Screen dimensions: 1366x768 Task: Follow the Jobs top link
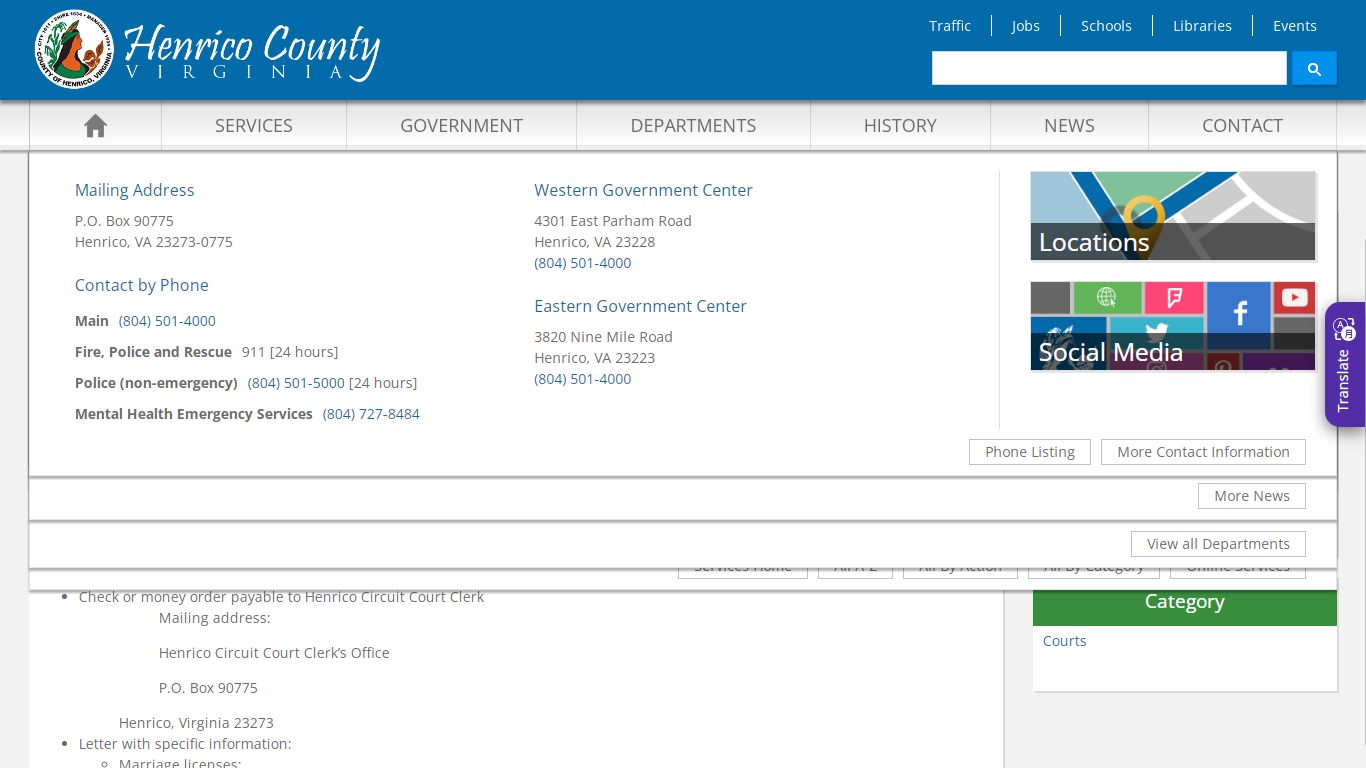coord(1025,26)
